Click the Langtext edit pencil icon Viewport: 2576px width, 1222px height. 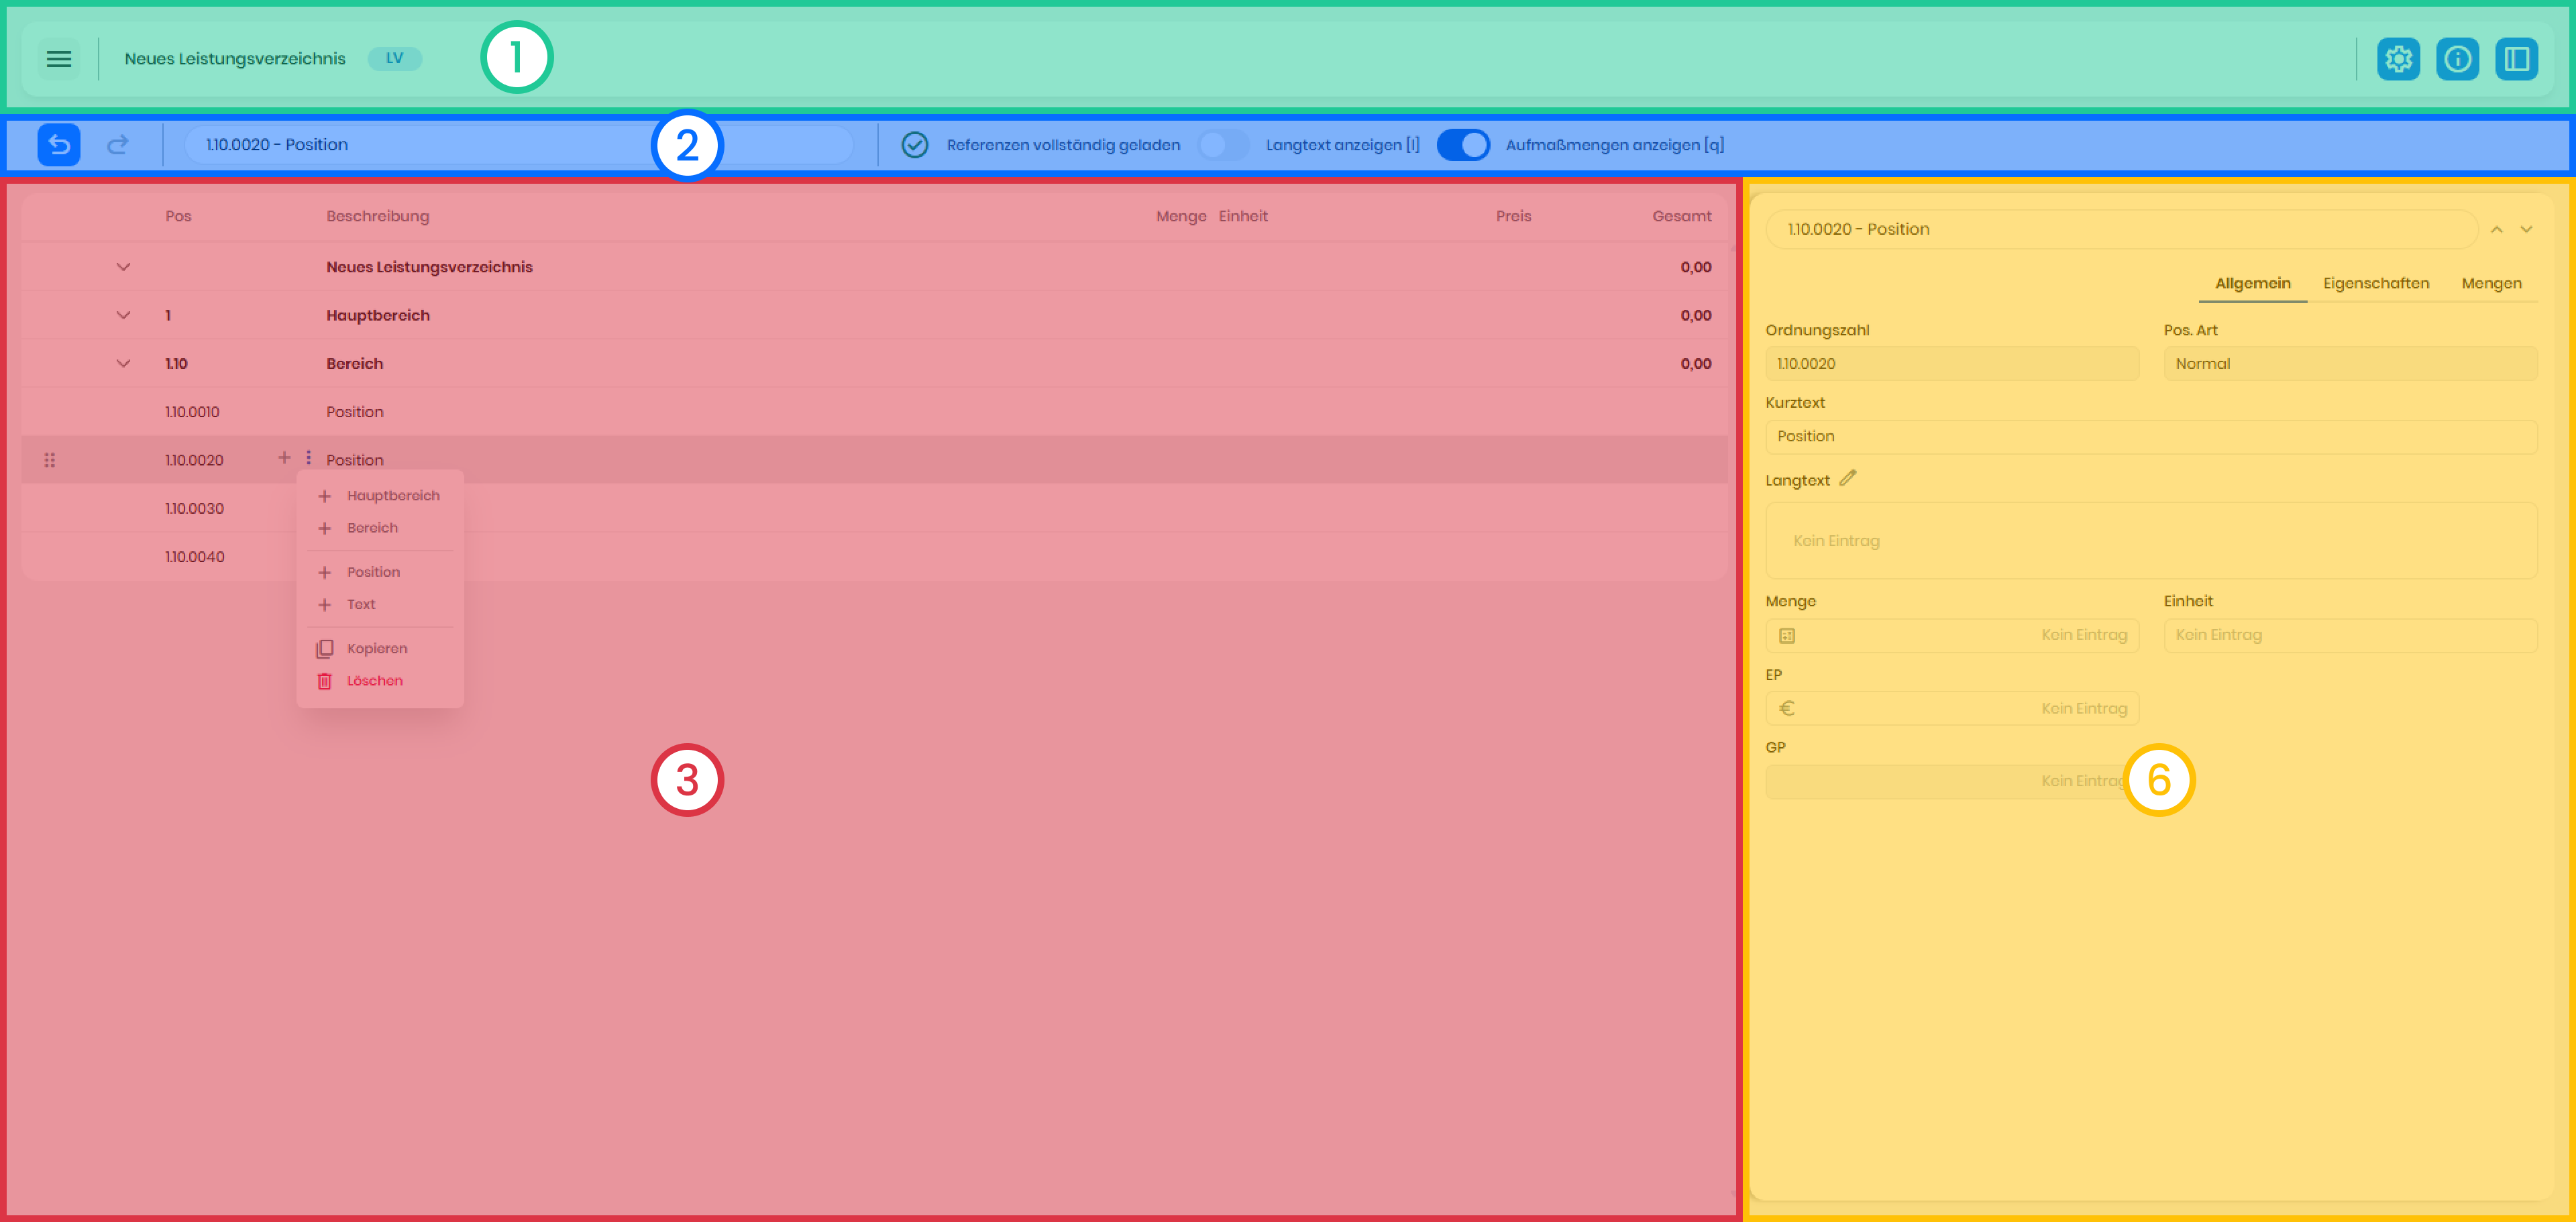(1847, 479)
